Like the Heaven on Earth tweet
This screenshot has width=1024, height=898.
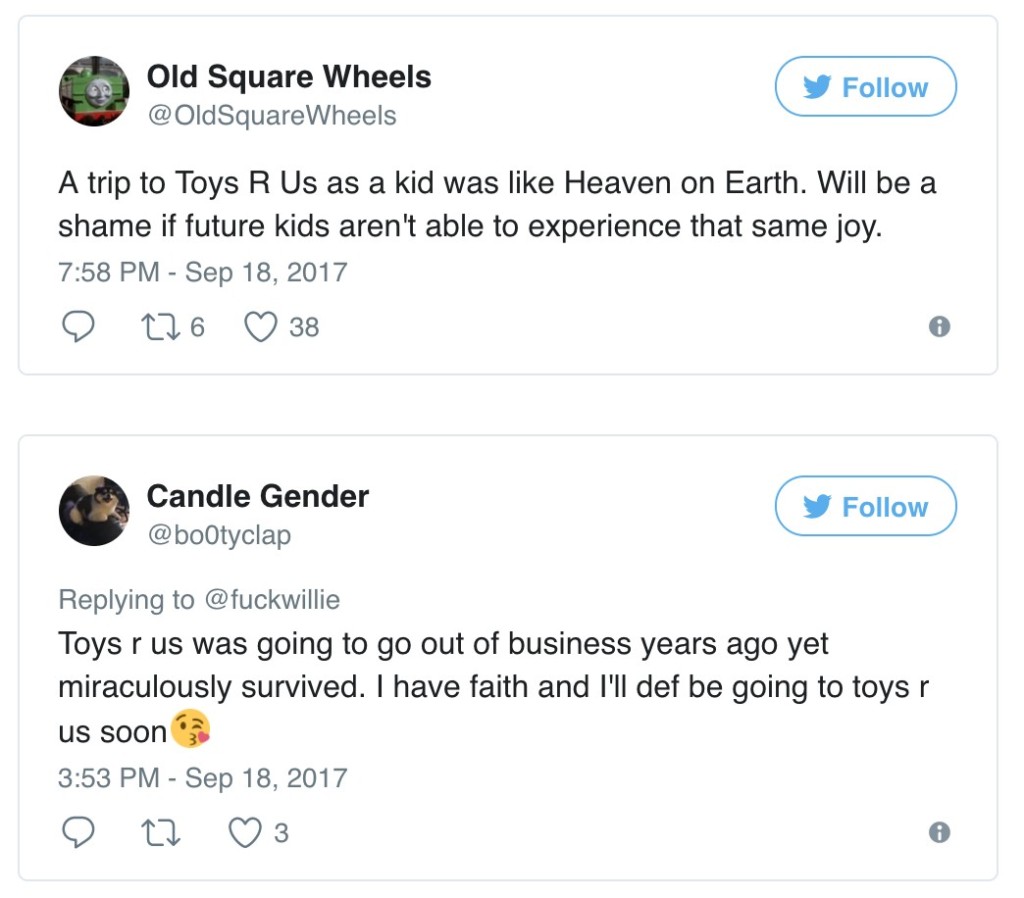click(x=260, y=327)
